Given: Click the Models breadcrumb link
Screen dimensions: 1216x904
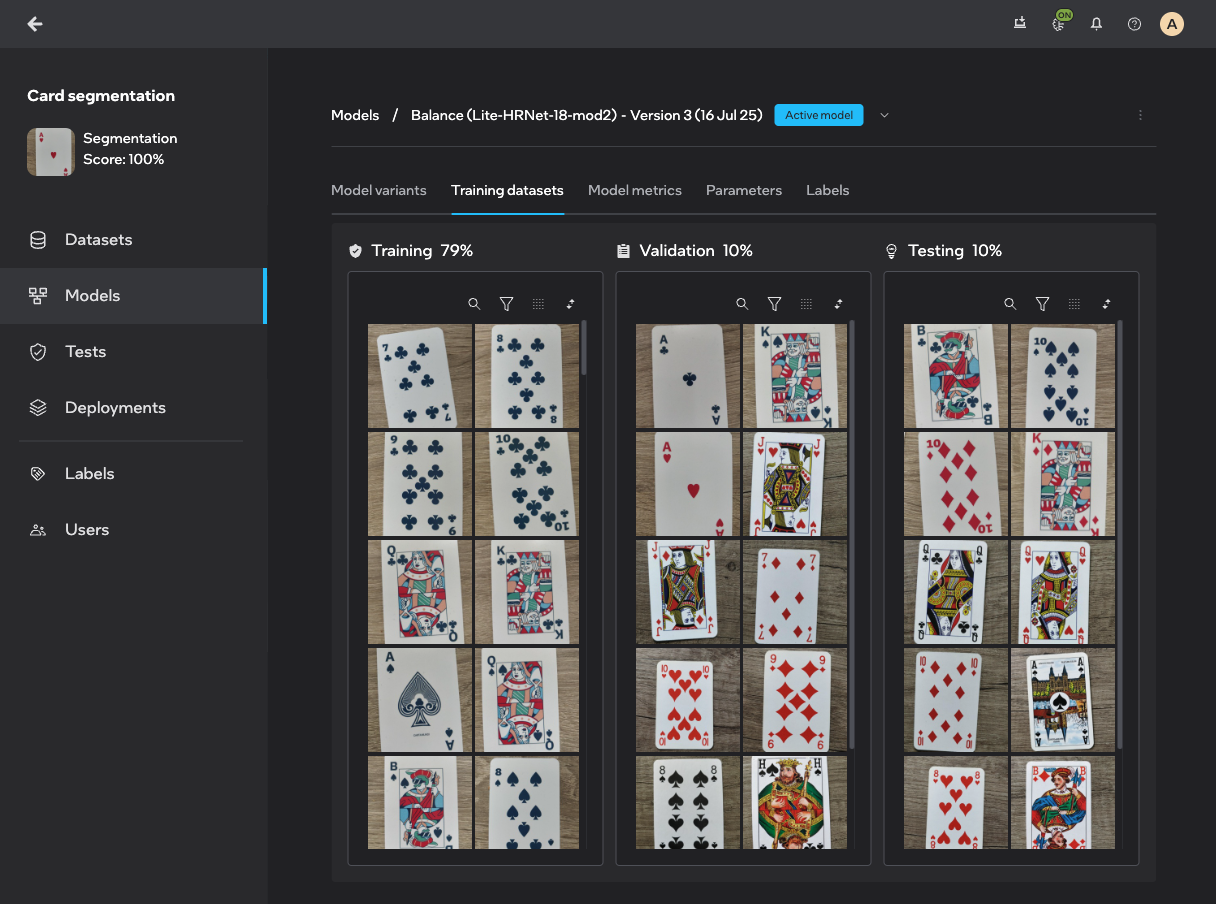Looking at the screenshot, I should (355, 115).
